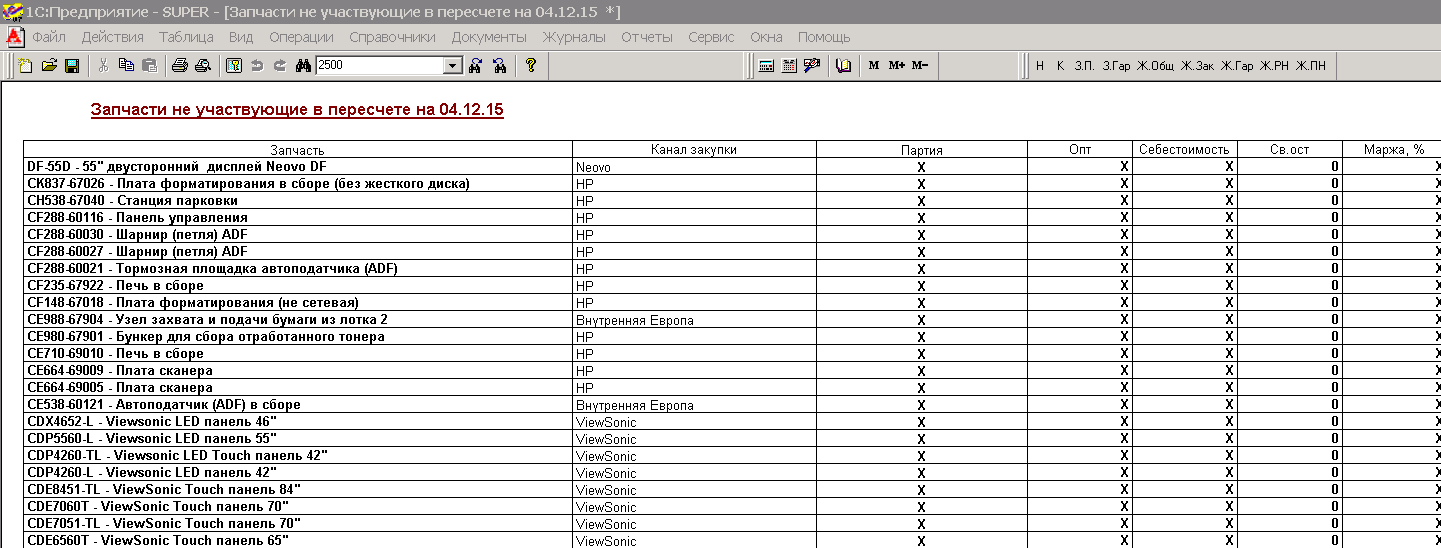Expand the search box dropdown arrow
This screenshot has width=1441, height=548.
point(452,66)
